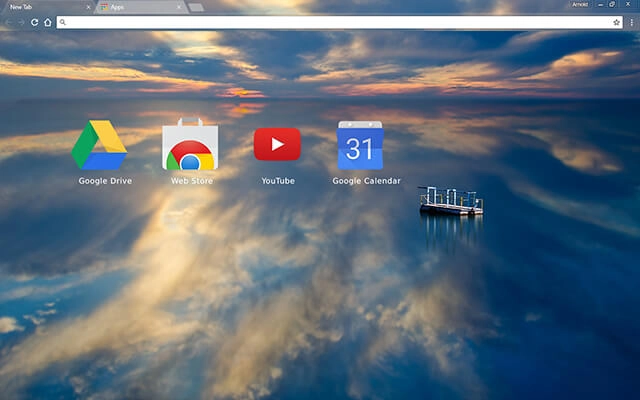Viewport: 640px width, 400px height.
Task: Open the Google Drive app icon
Action: [99, 145]
